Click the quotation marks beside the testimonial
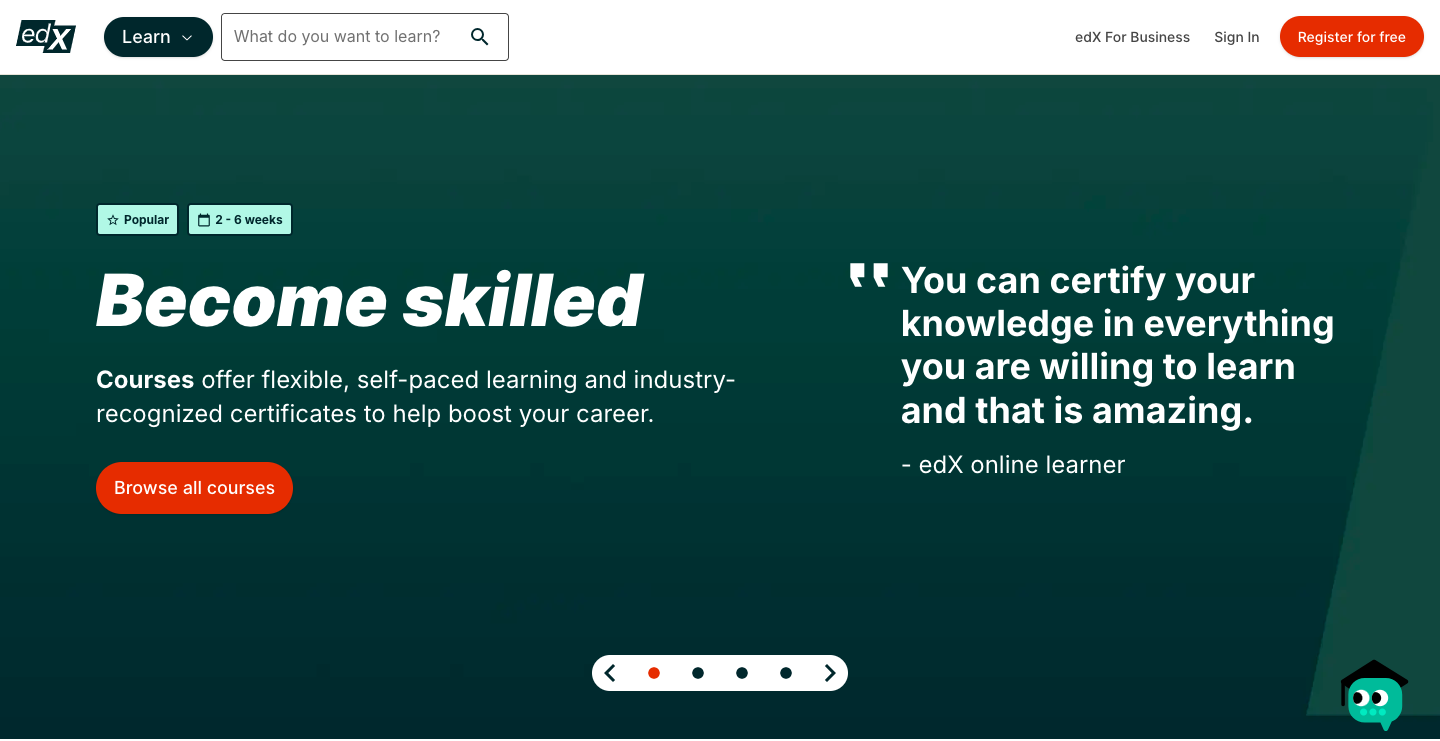Image resolution: width=1440 pixels, height=741 pixels. point(868,275)
